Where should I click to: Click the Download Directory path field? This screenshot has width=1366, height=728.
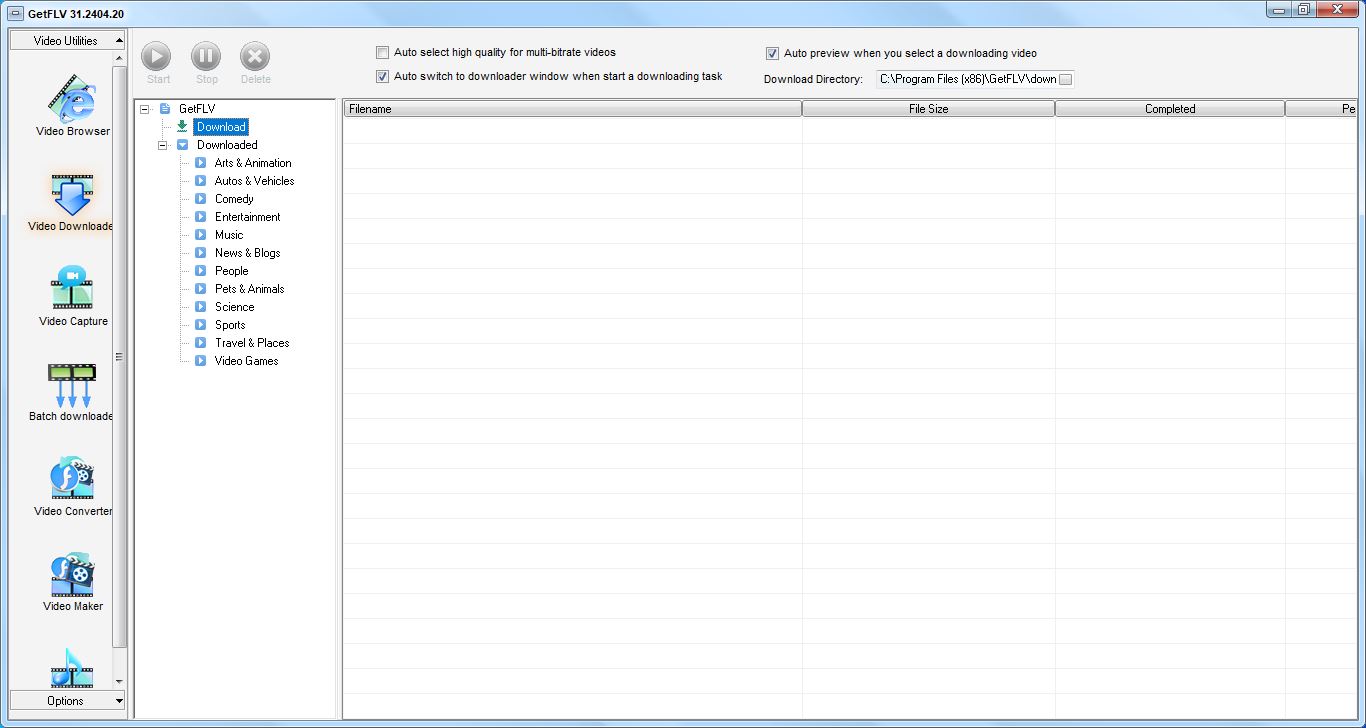click(967, 79)
